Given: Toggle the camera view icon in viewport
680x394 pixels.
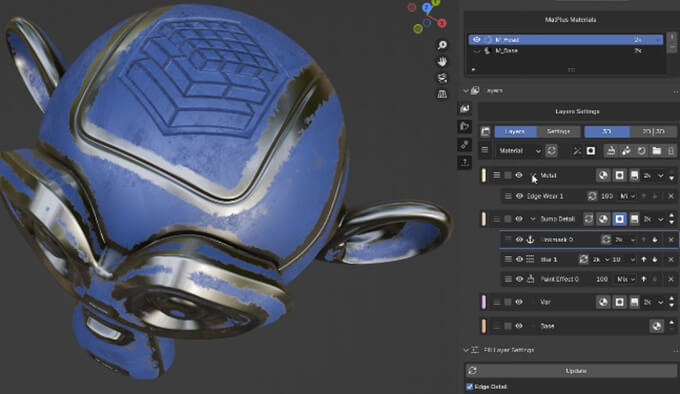Looking at the screenshot, I should pyautogui.click(x=442, y=78).
